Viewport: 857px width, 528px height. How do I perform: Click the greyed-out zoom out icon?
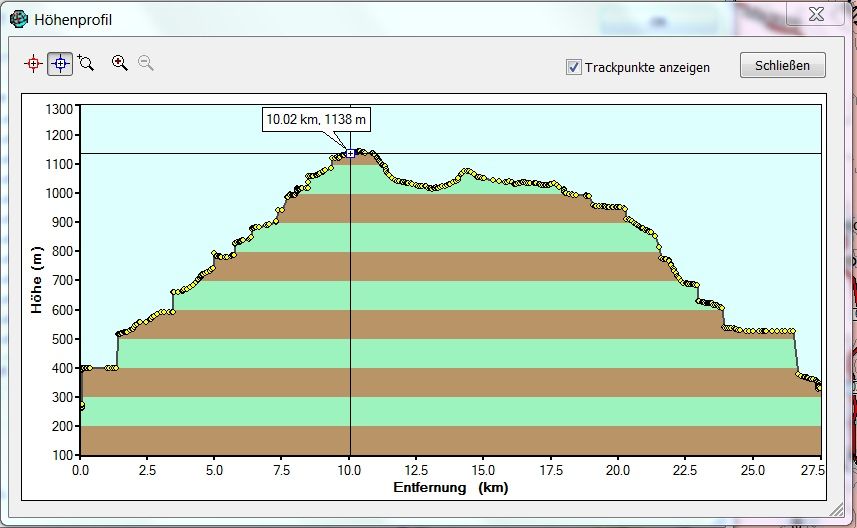[146, 63]
